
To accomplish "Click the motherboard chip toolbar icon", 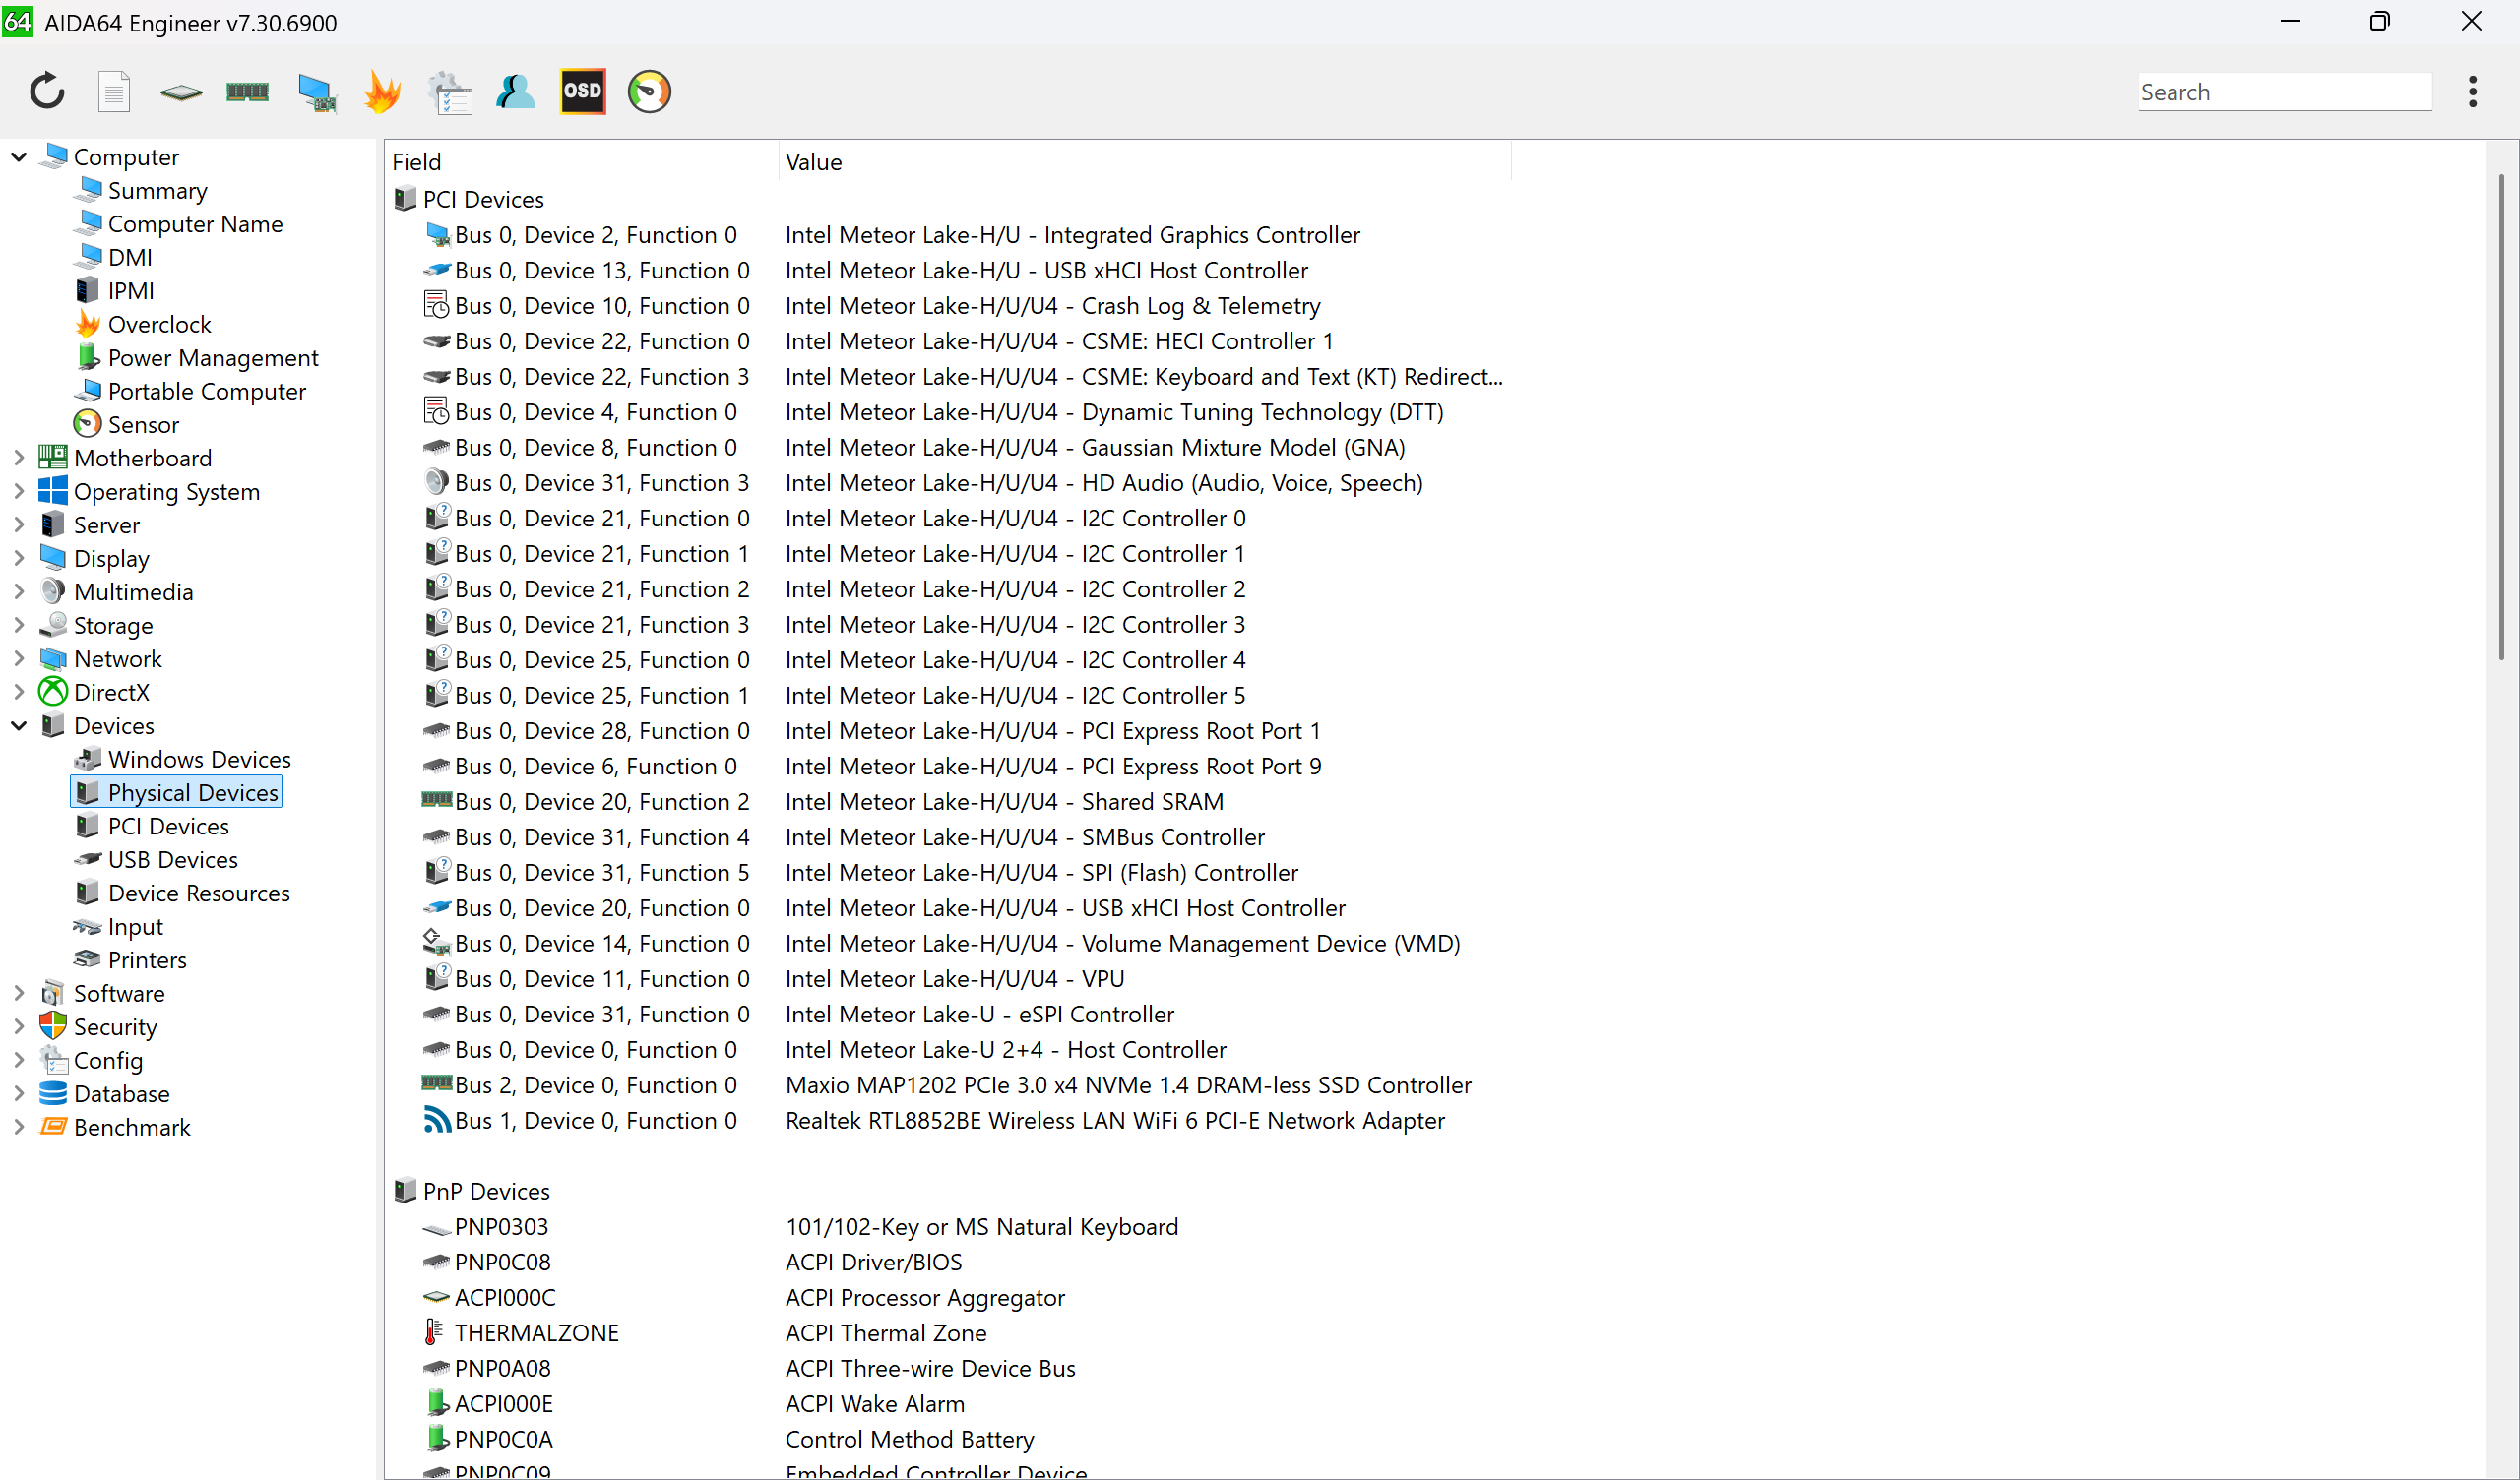I will pos(181,92).
